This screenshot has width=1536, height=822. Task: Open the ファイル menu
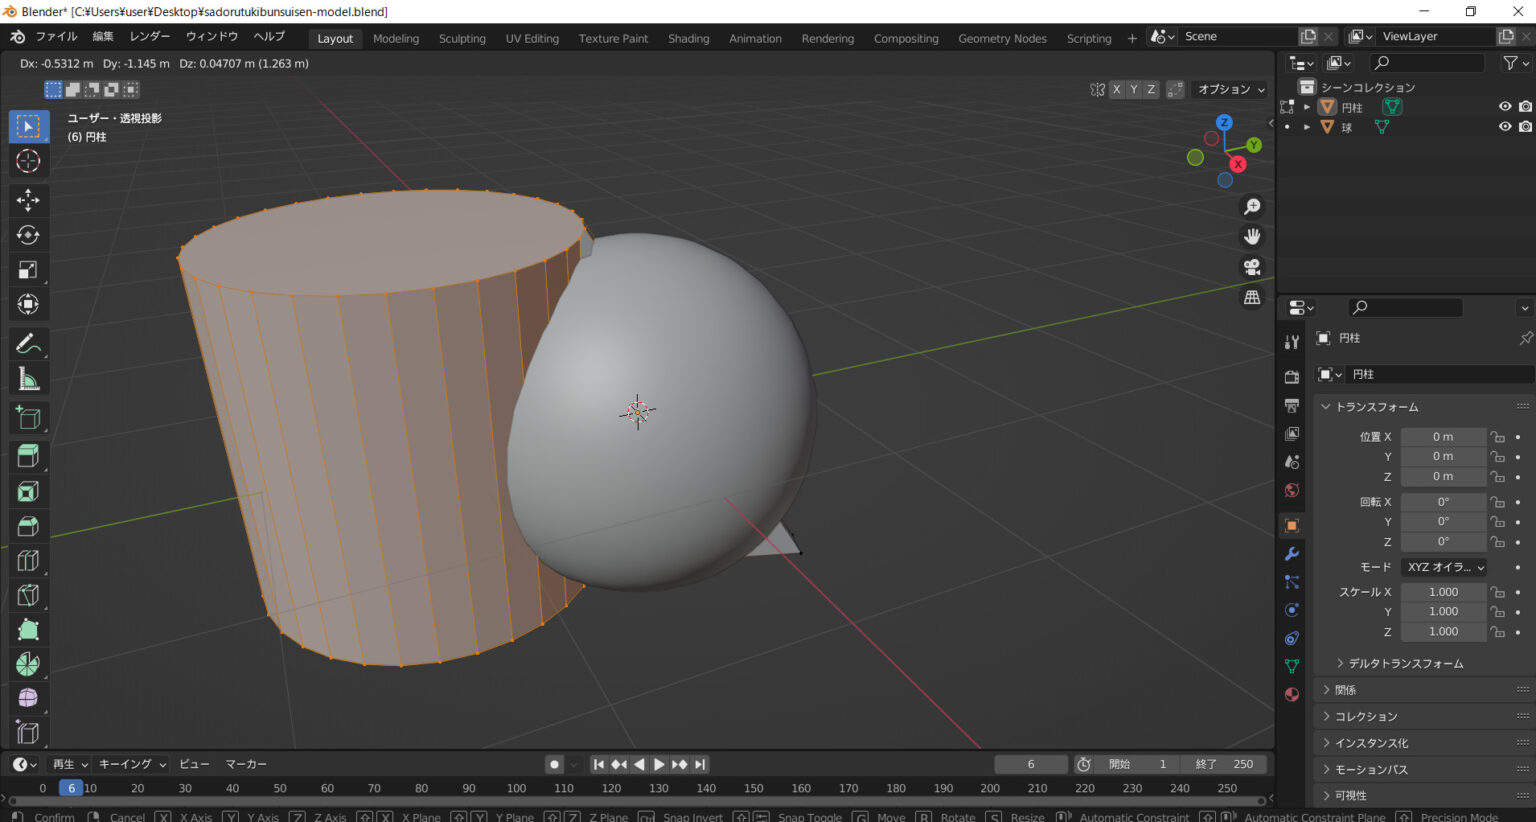pos(56,36)
